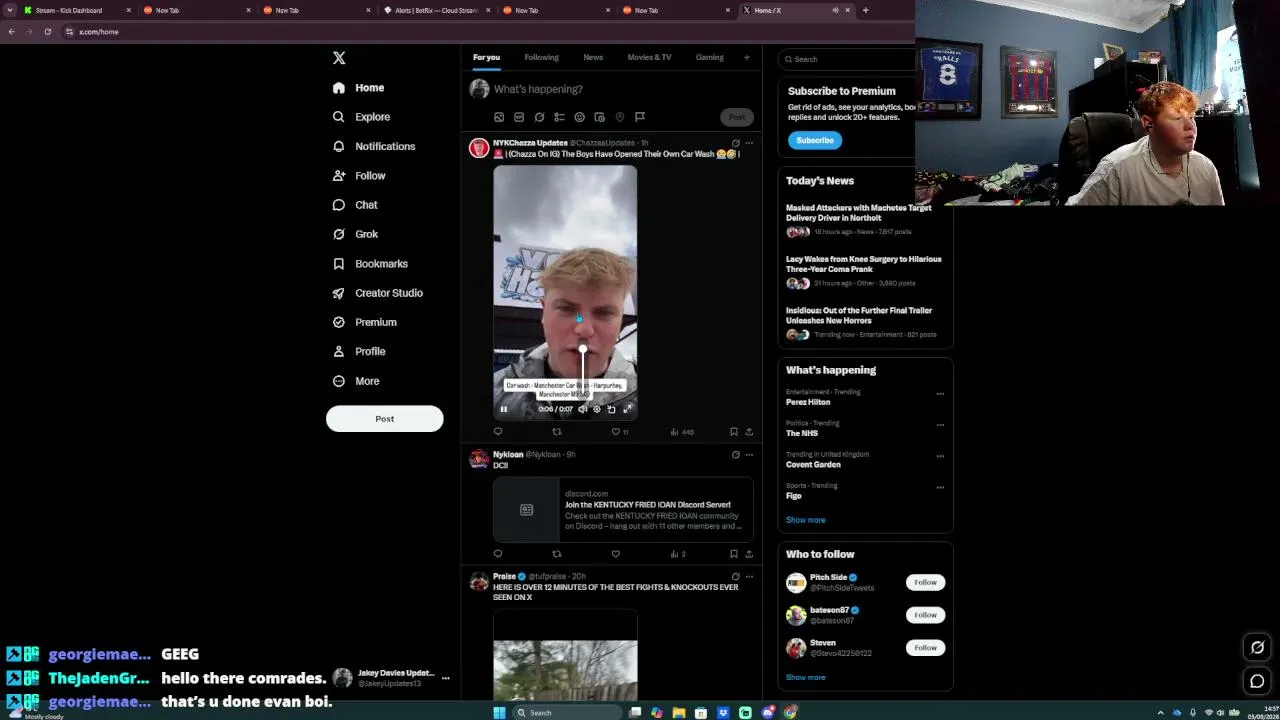1280x720 pixels.
Task: Open Premium in the sidebar
Action: [x=364, y=322]
